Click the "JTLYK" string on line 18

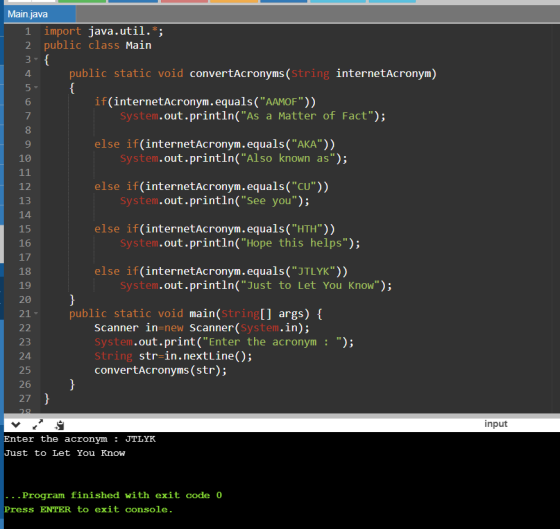313,271
